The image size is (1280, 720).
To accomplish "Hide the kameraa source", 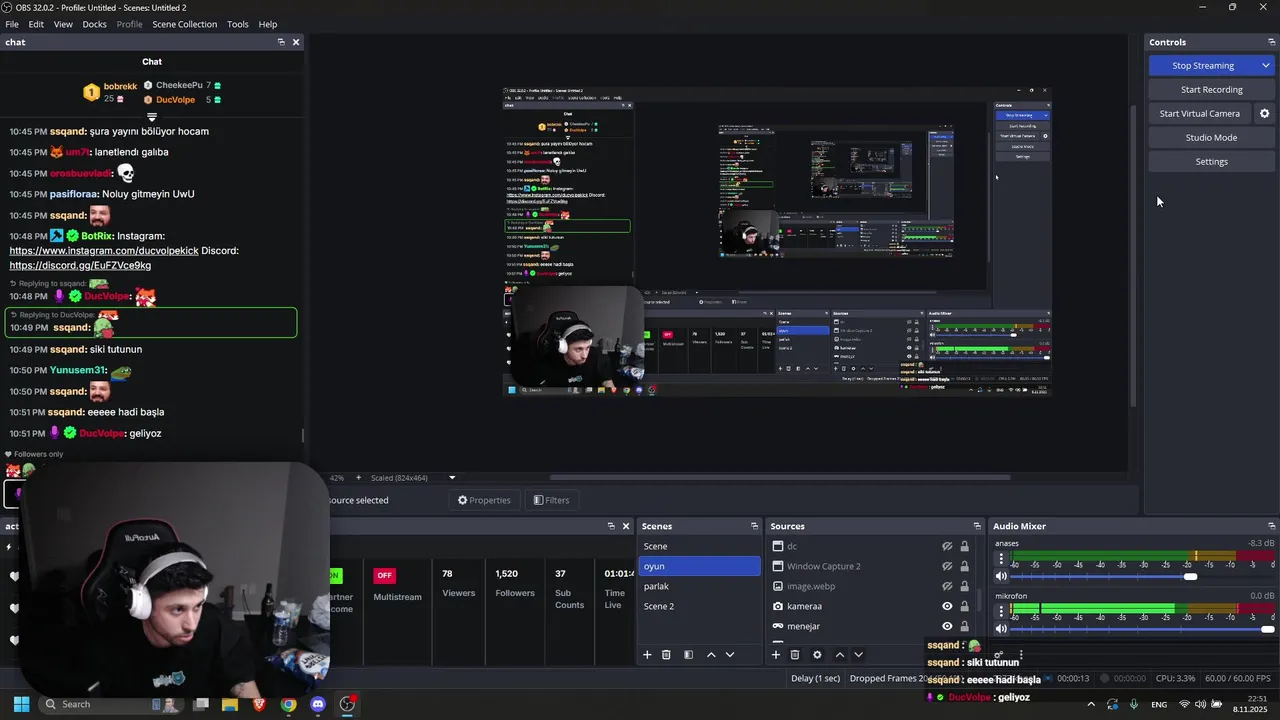I will click(947, 606).
